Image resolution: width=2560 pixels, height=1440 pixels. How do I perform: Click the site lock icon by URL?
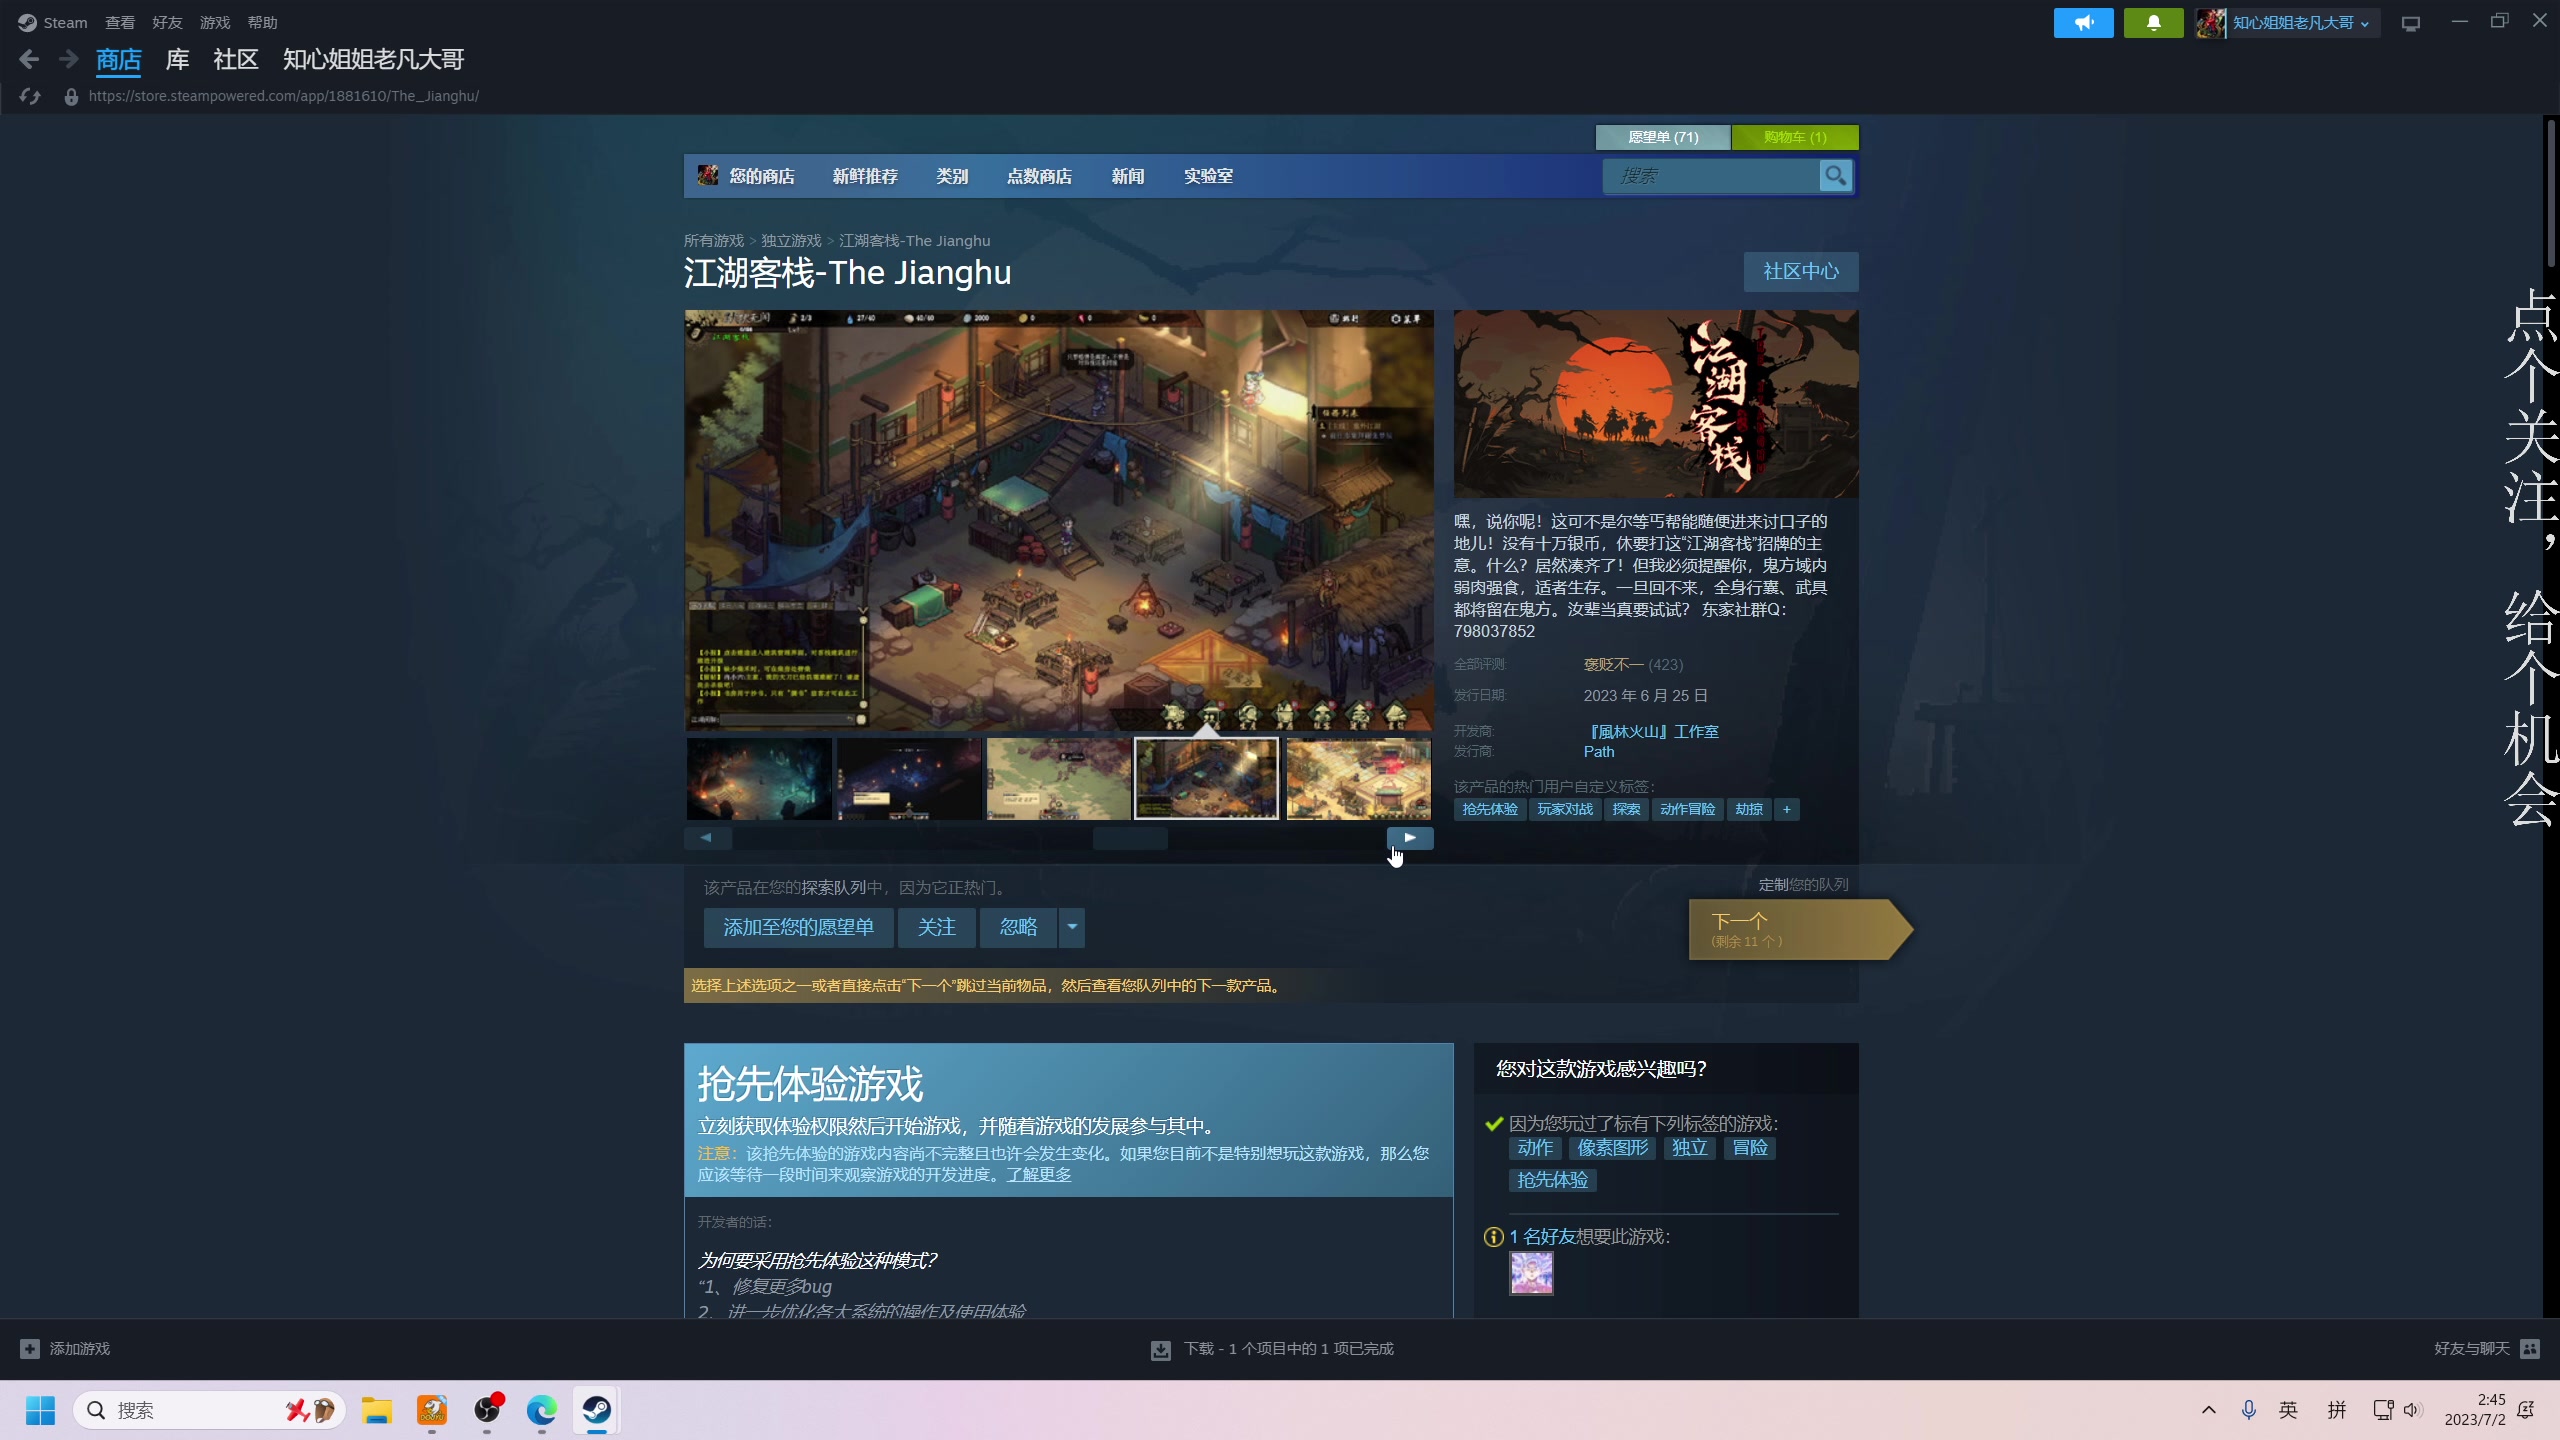pyautogui.click(x=71, y=97)
